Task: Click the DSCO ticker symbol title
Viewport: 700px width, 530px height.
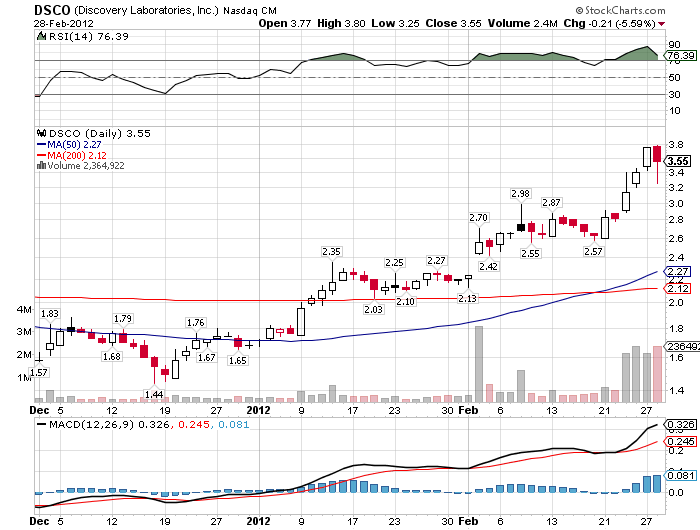Action: click(52, 10)
